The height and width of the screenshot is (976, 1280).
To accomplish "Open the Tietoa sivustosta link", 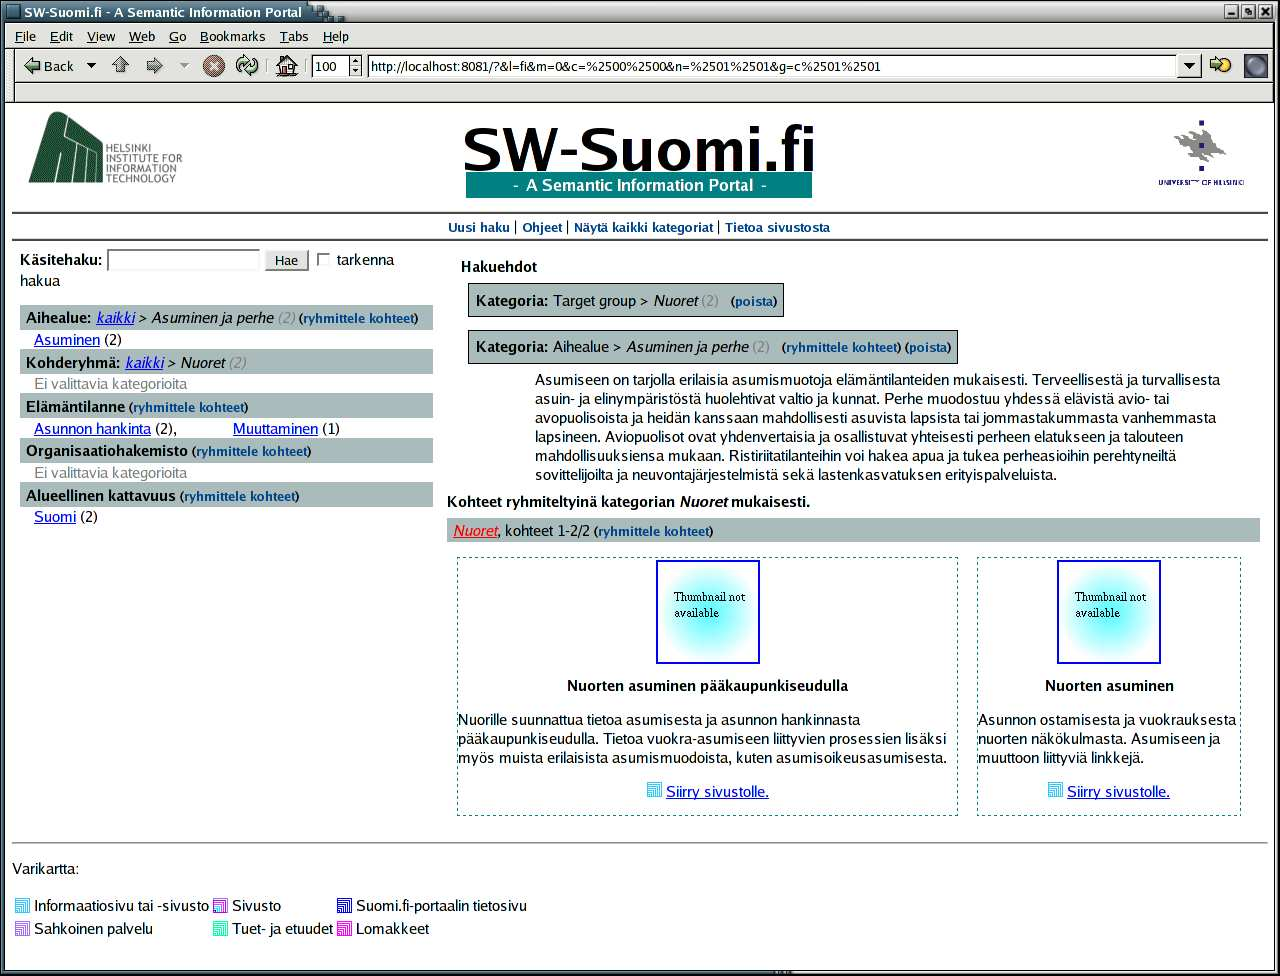I will click(x=777, y=227).
